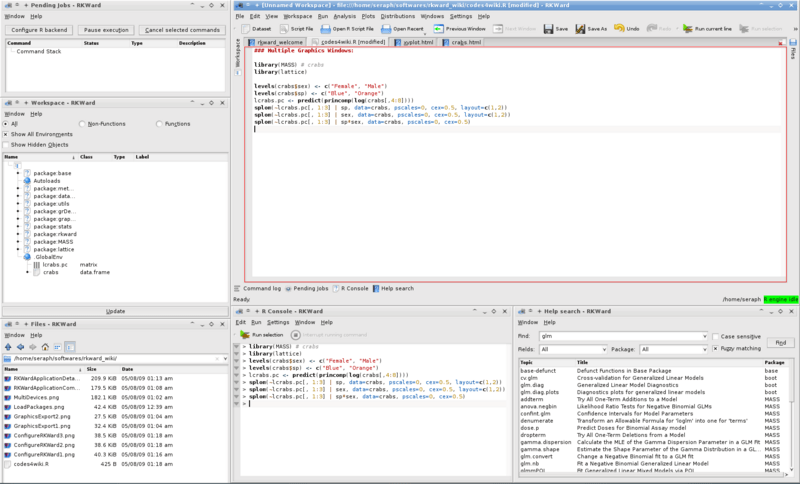This screenshot has width=800, height=484.
Task: Open MultiDevices.png in Files list
Action: pyautogui.click(x=36, y=397)
